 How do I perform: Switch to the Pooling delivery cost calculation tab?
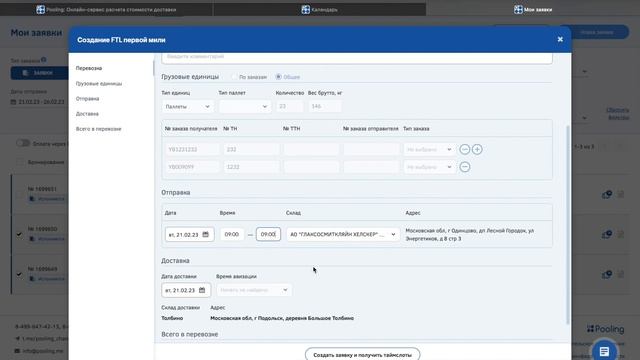click(x=106, y=9)
